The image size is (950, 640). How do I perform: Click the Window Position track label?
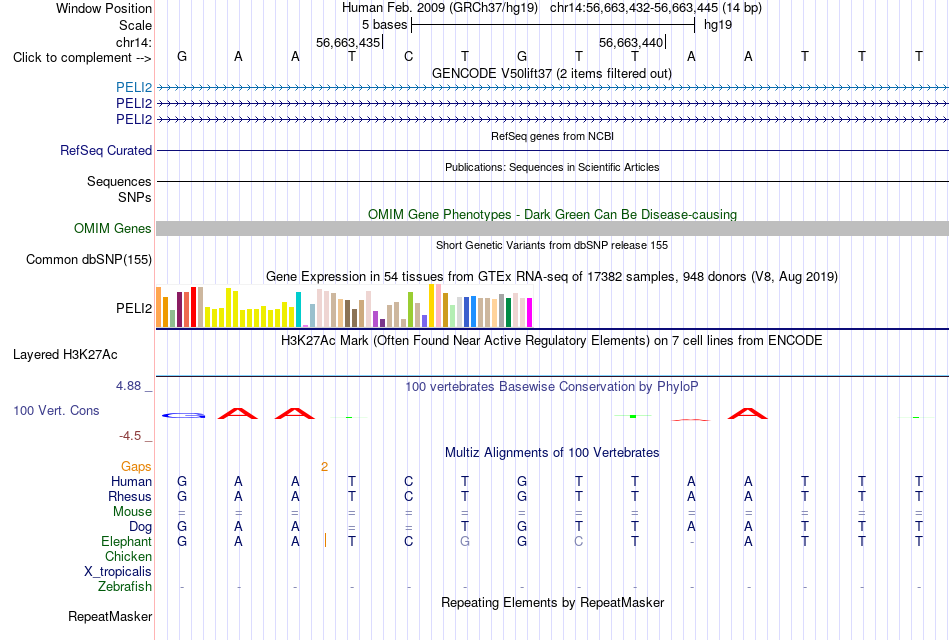[x=104, y=8]
